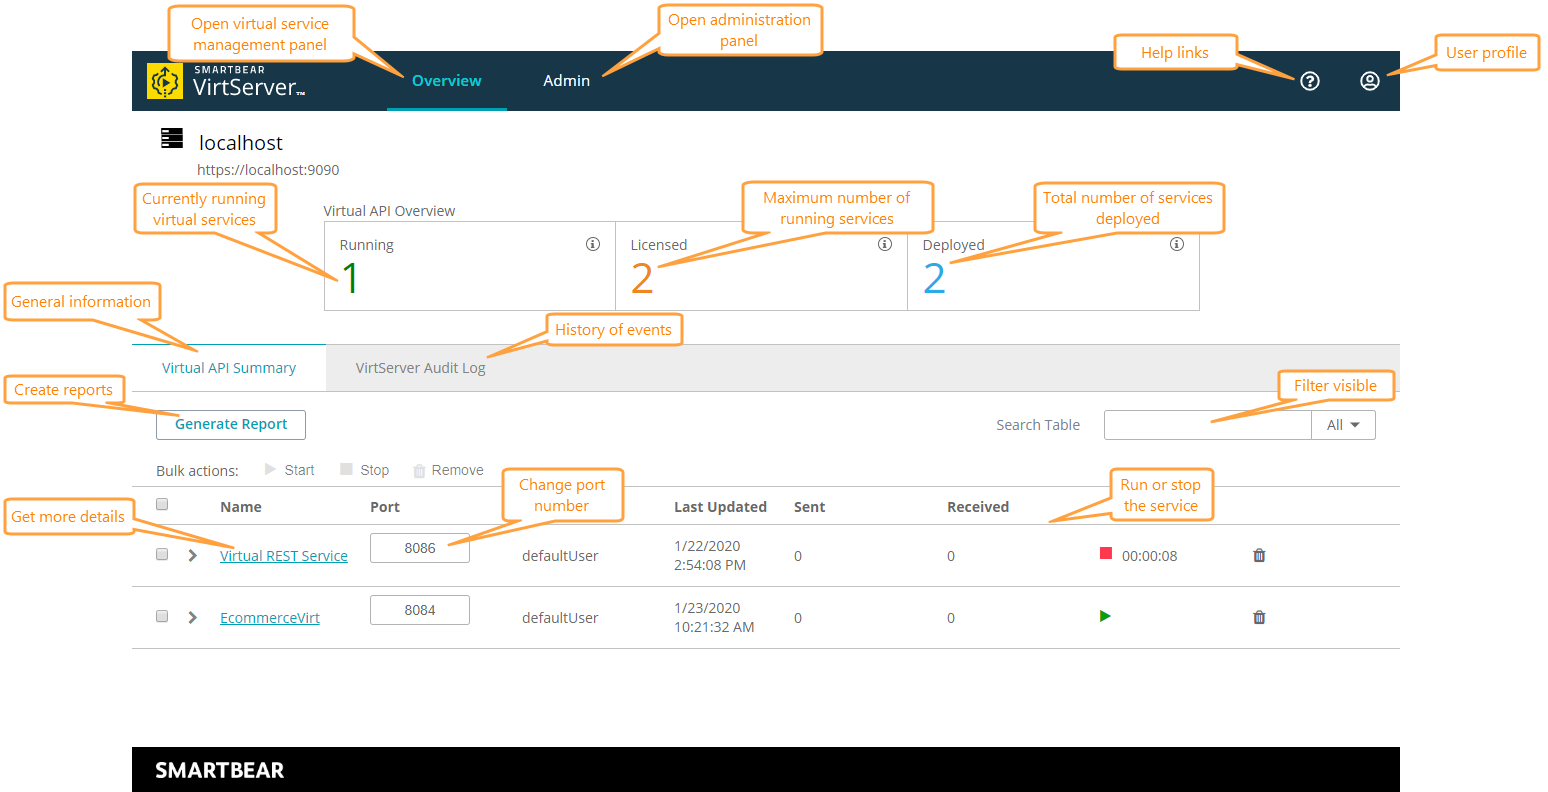This screenshot has height=792, width=1548.
Task: Click the bulk action Start button
Action: (289, 470)
